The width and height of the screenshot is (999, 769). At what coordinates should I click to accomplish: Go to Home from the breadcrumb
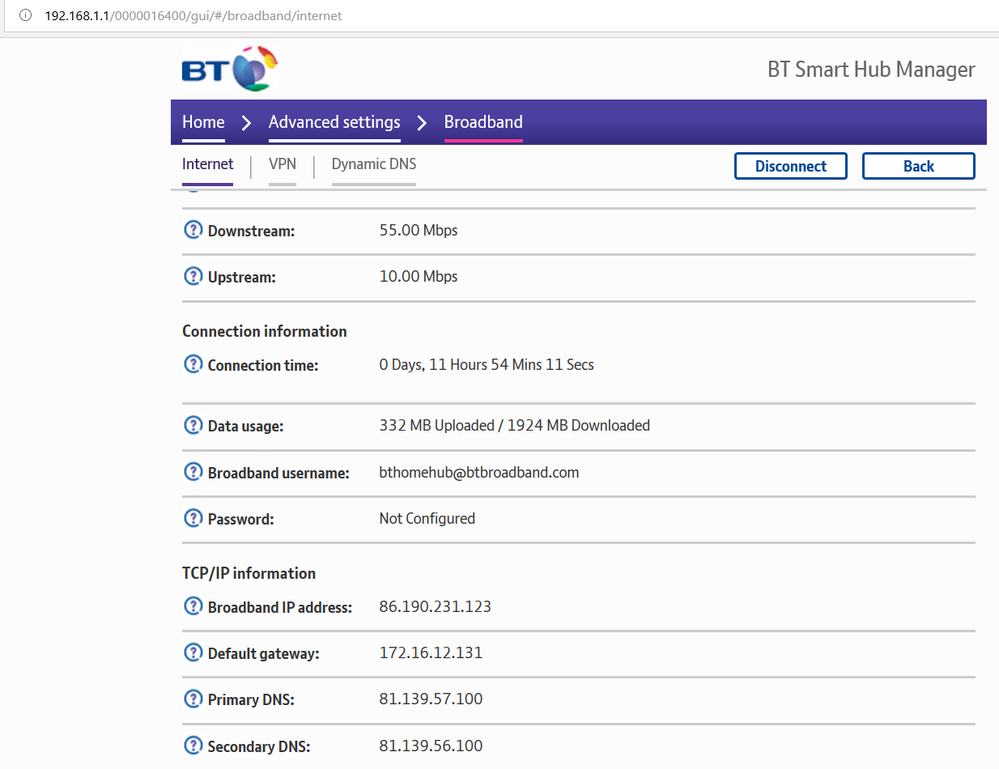[202, 122]
